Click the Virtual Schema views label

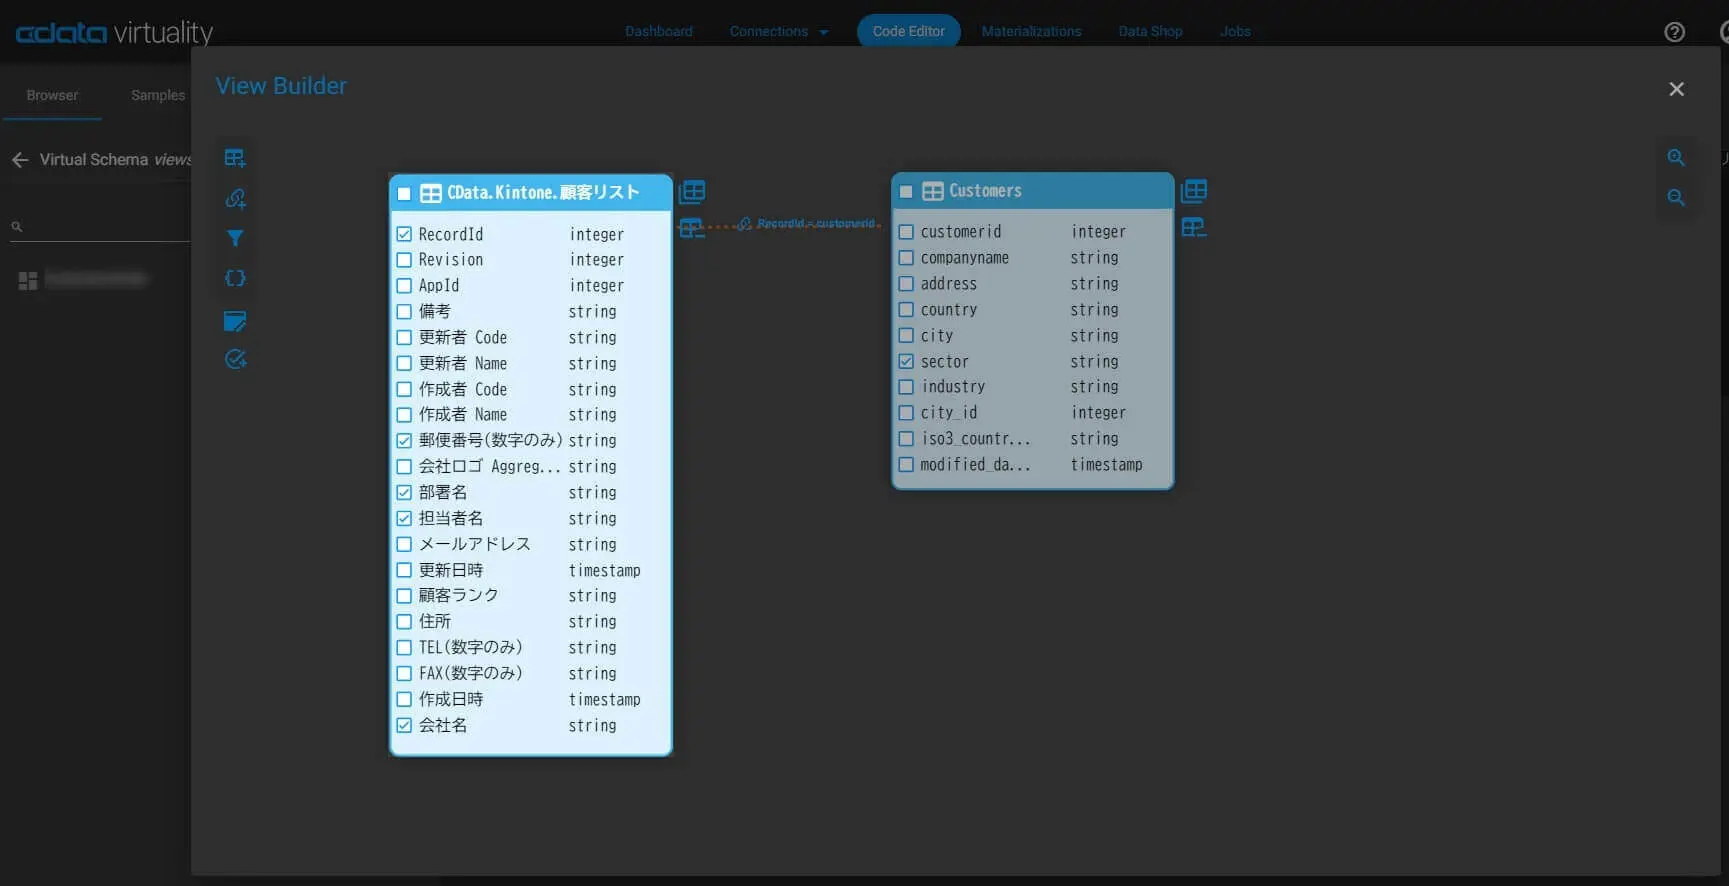point(115,160)
